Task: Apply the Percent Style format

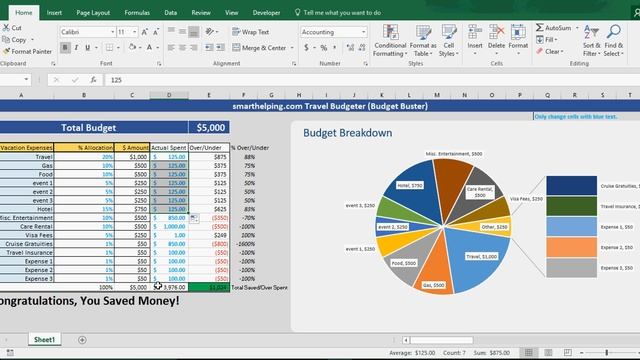Action: pos(324,48)
